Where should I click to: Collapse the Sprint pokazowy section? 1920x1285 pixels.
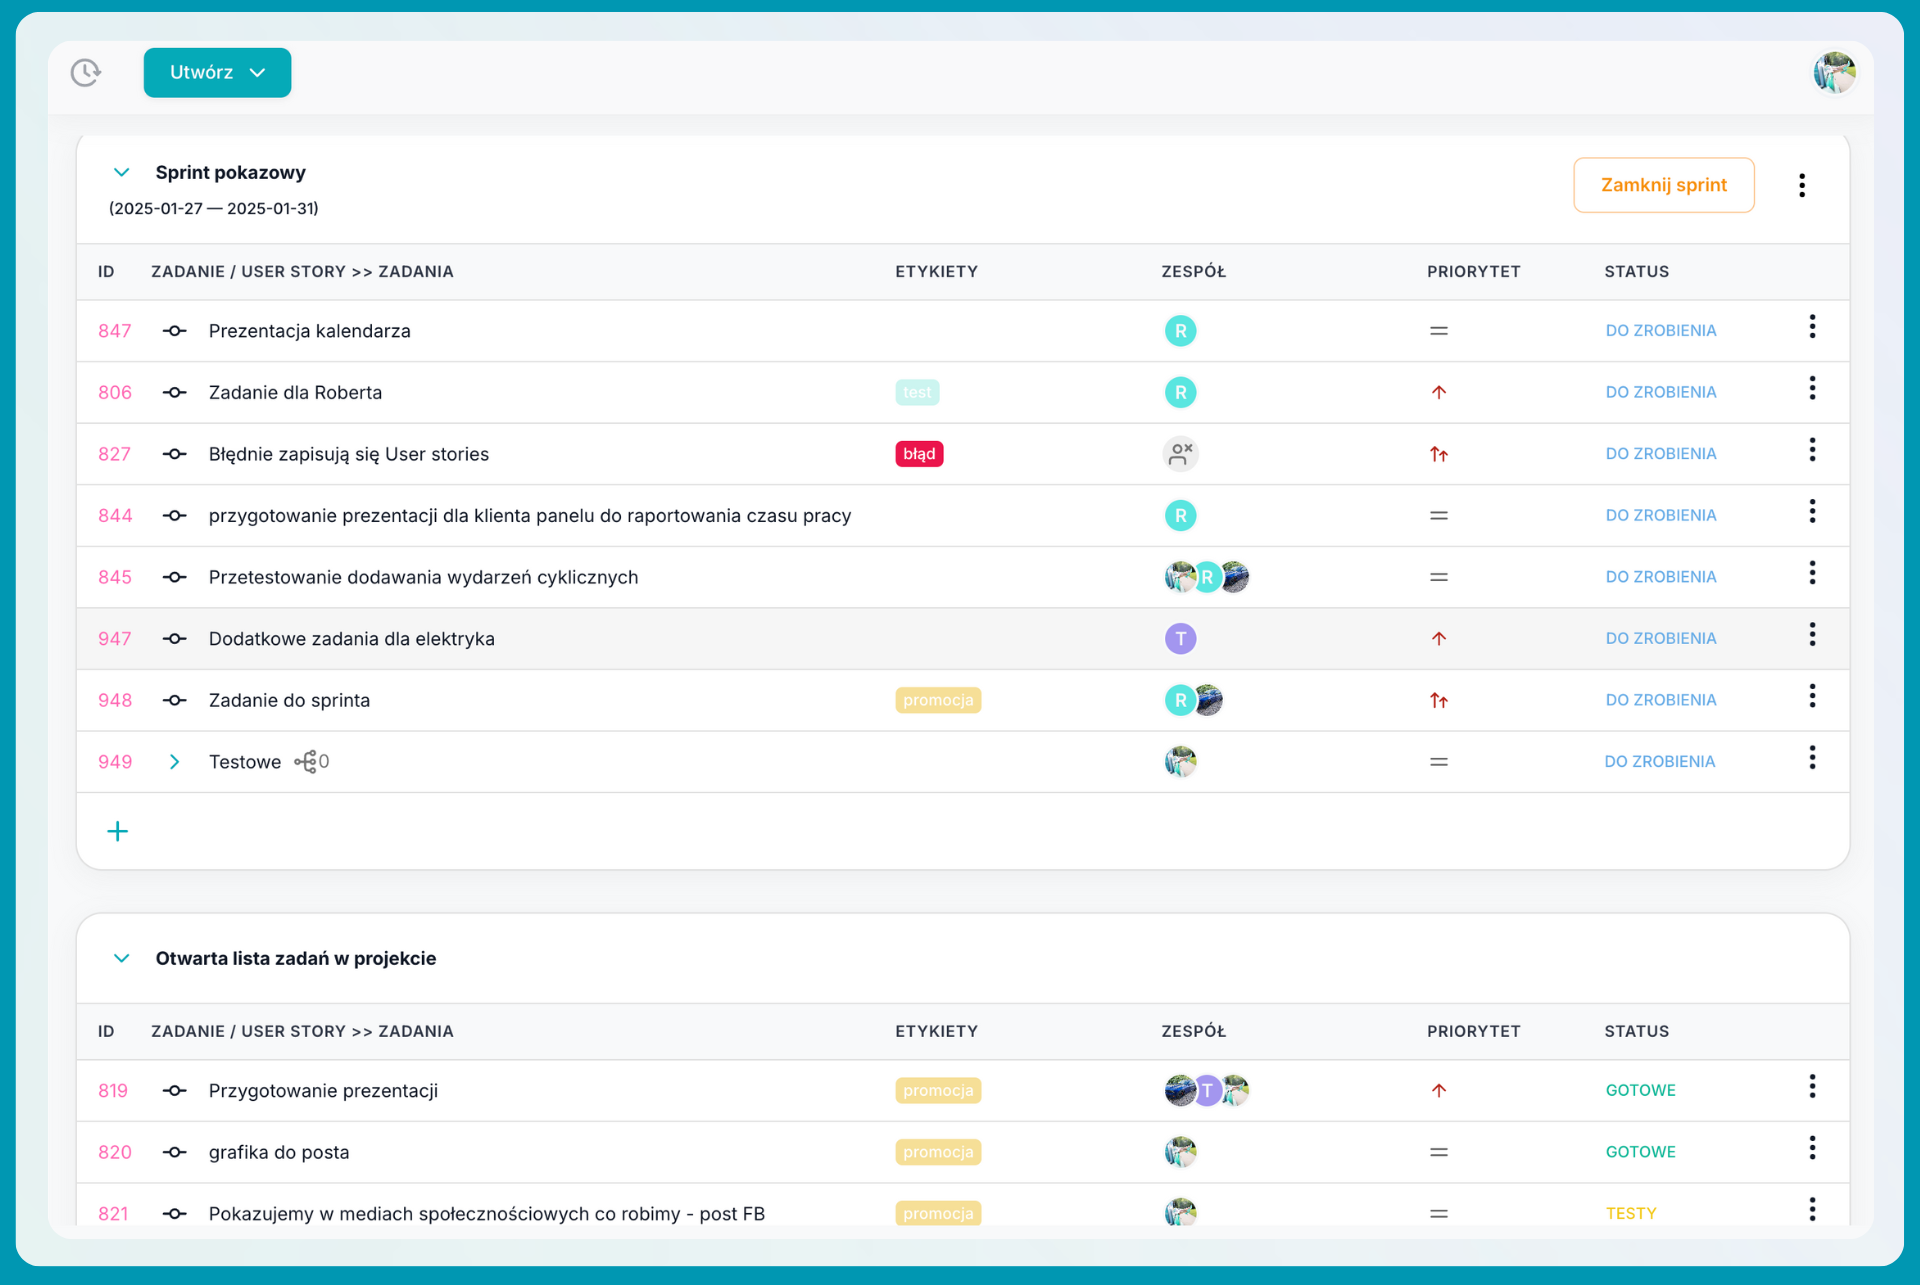click(x=122, y=172)
